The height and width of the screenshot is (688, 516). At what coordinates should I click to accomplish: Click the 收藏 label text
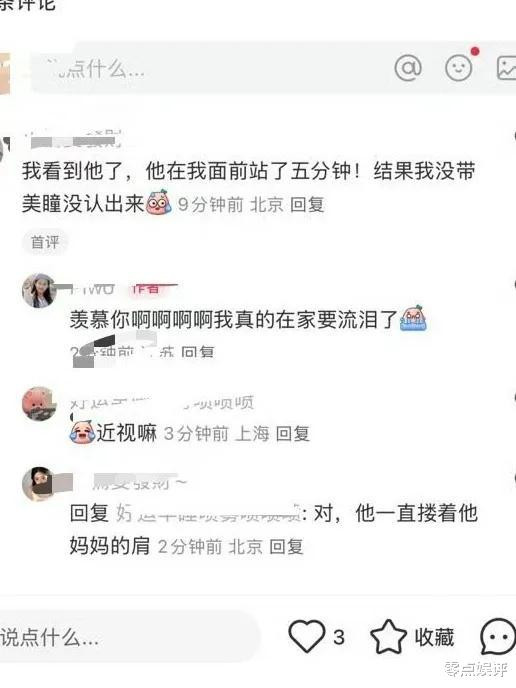pyautogui.click(x=434, y=637)
